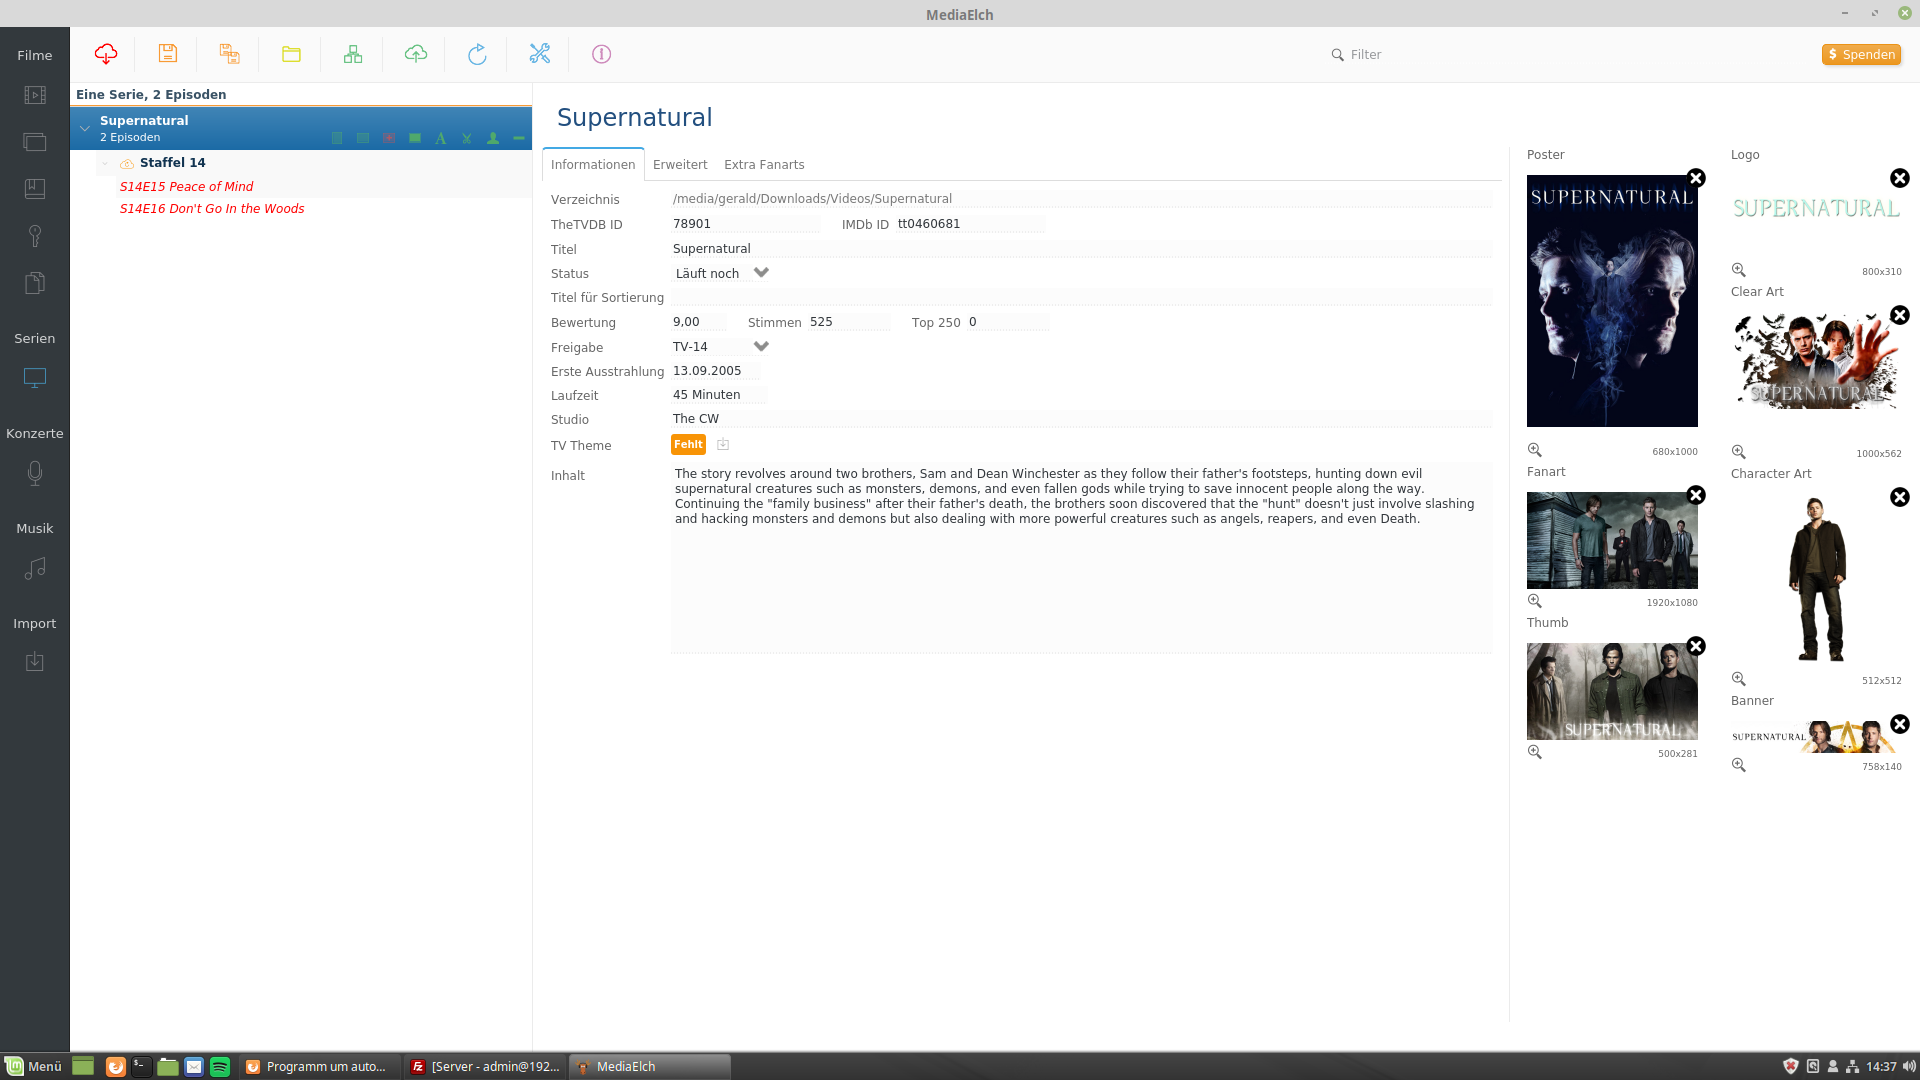Click the Erste Ausstrahlung date field
Screen dimensions: 1920x1080
click(x=715, y=371)
